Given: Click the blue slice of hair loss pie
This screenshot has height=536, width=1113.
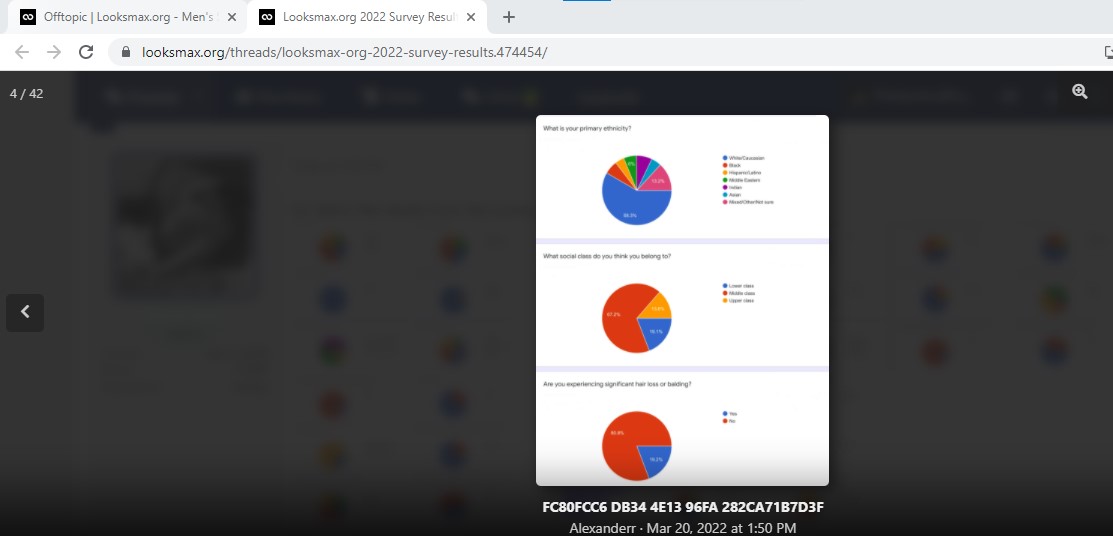Looking at the screenshot, I should 655,459.
